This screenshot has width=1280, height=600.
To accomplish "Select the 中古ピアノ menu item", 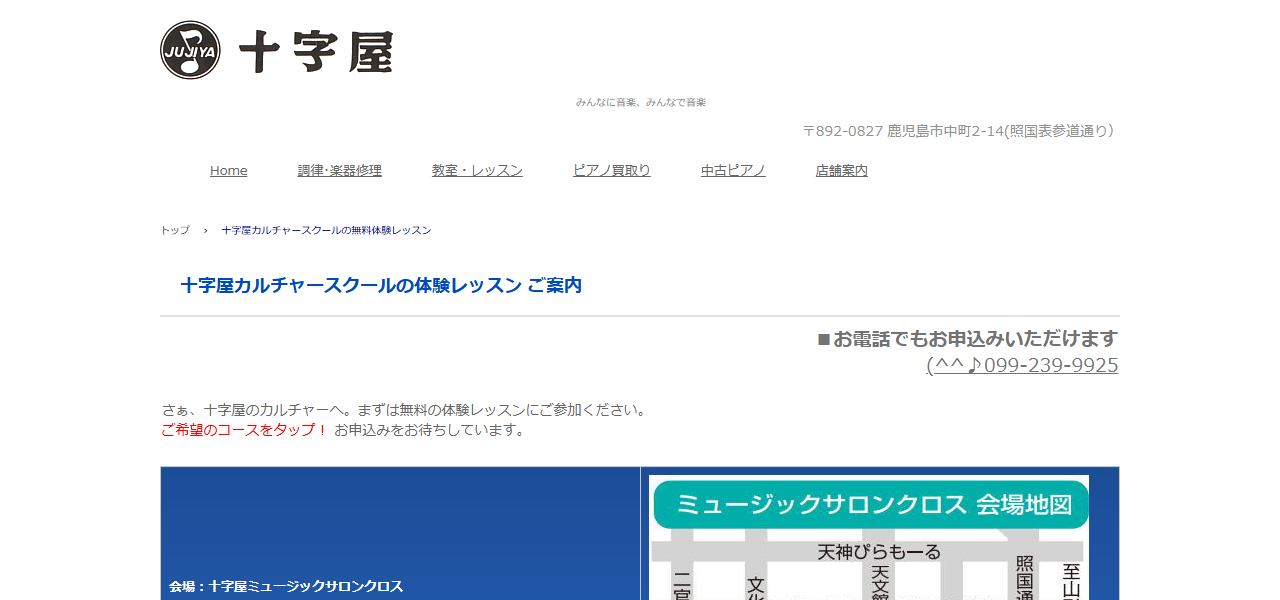I will [733, 171].
